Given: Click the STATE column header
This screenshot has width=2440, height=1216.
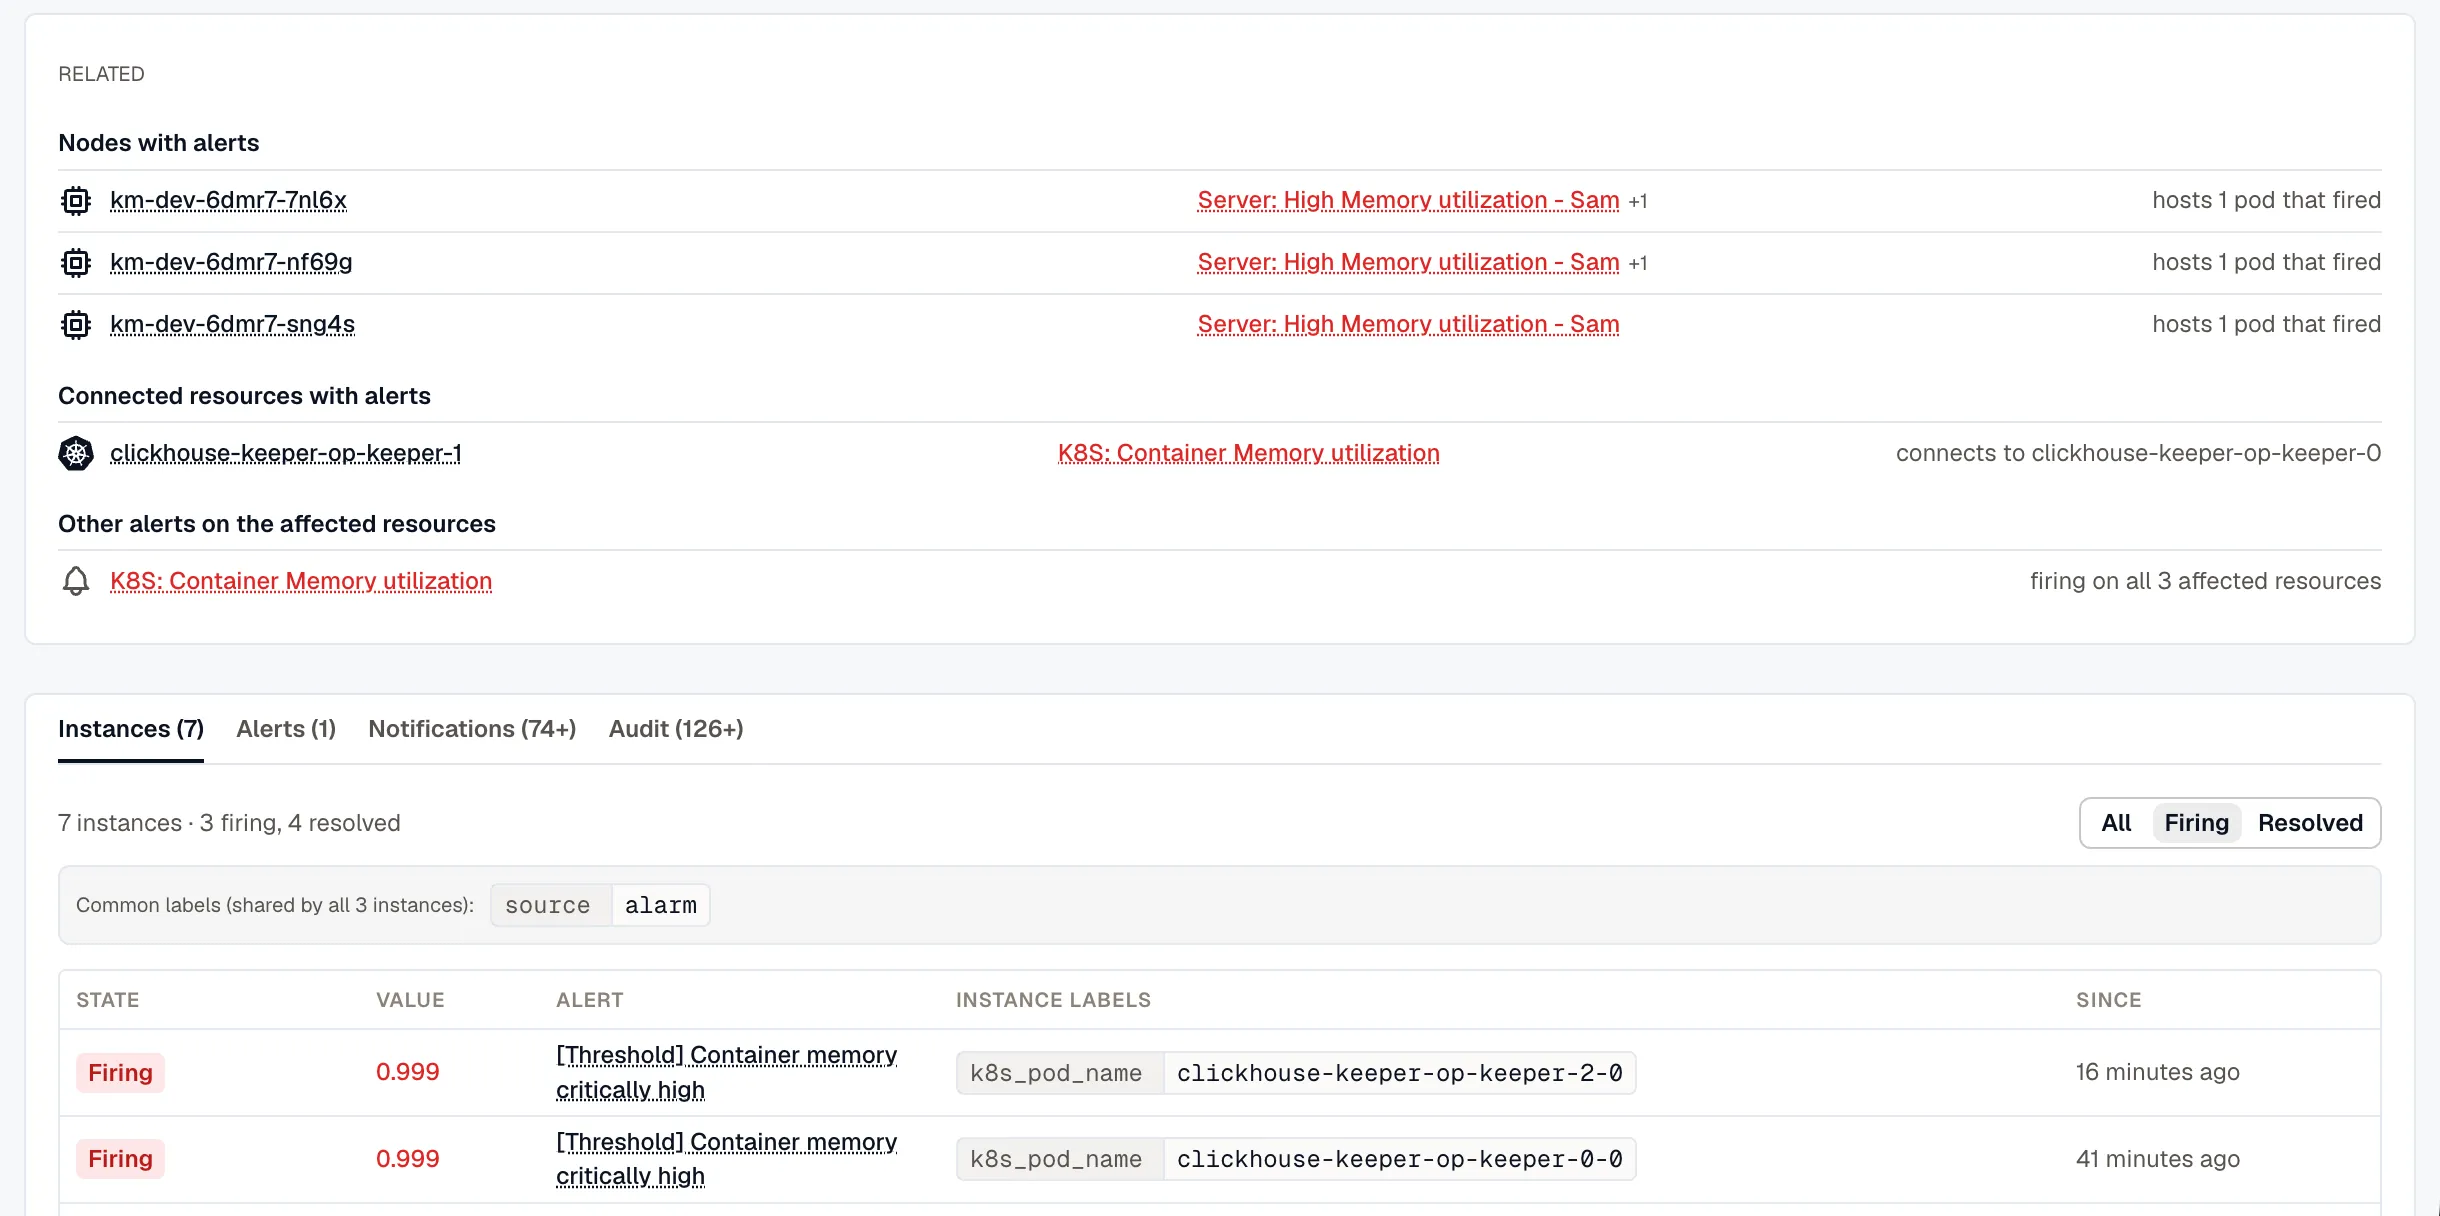Looking at the screenshot, I should pyautogui.click(x=108, y=1000).
